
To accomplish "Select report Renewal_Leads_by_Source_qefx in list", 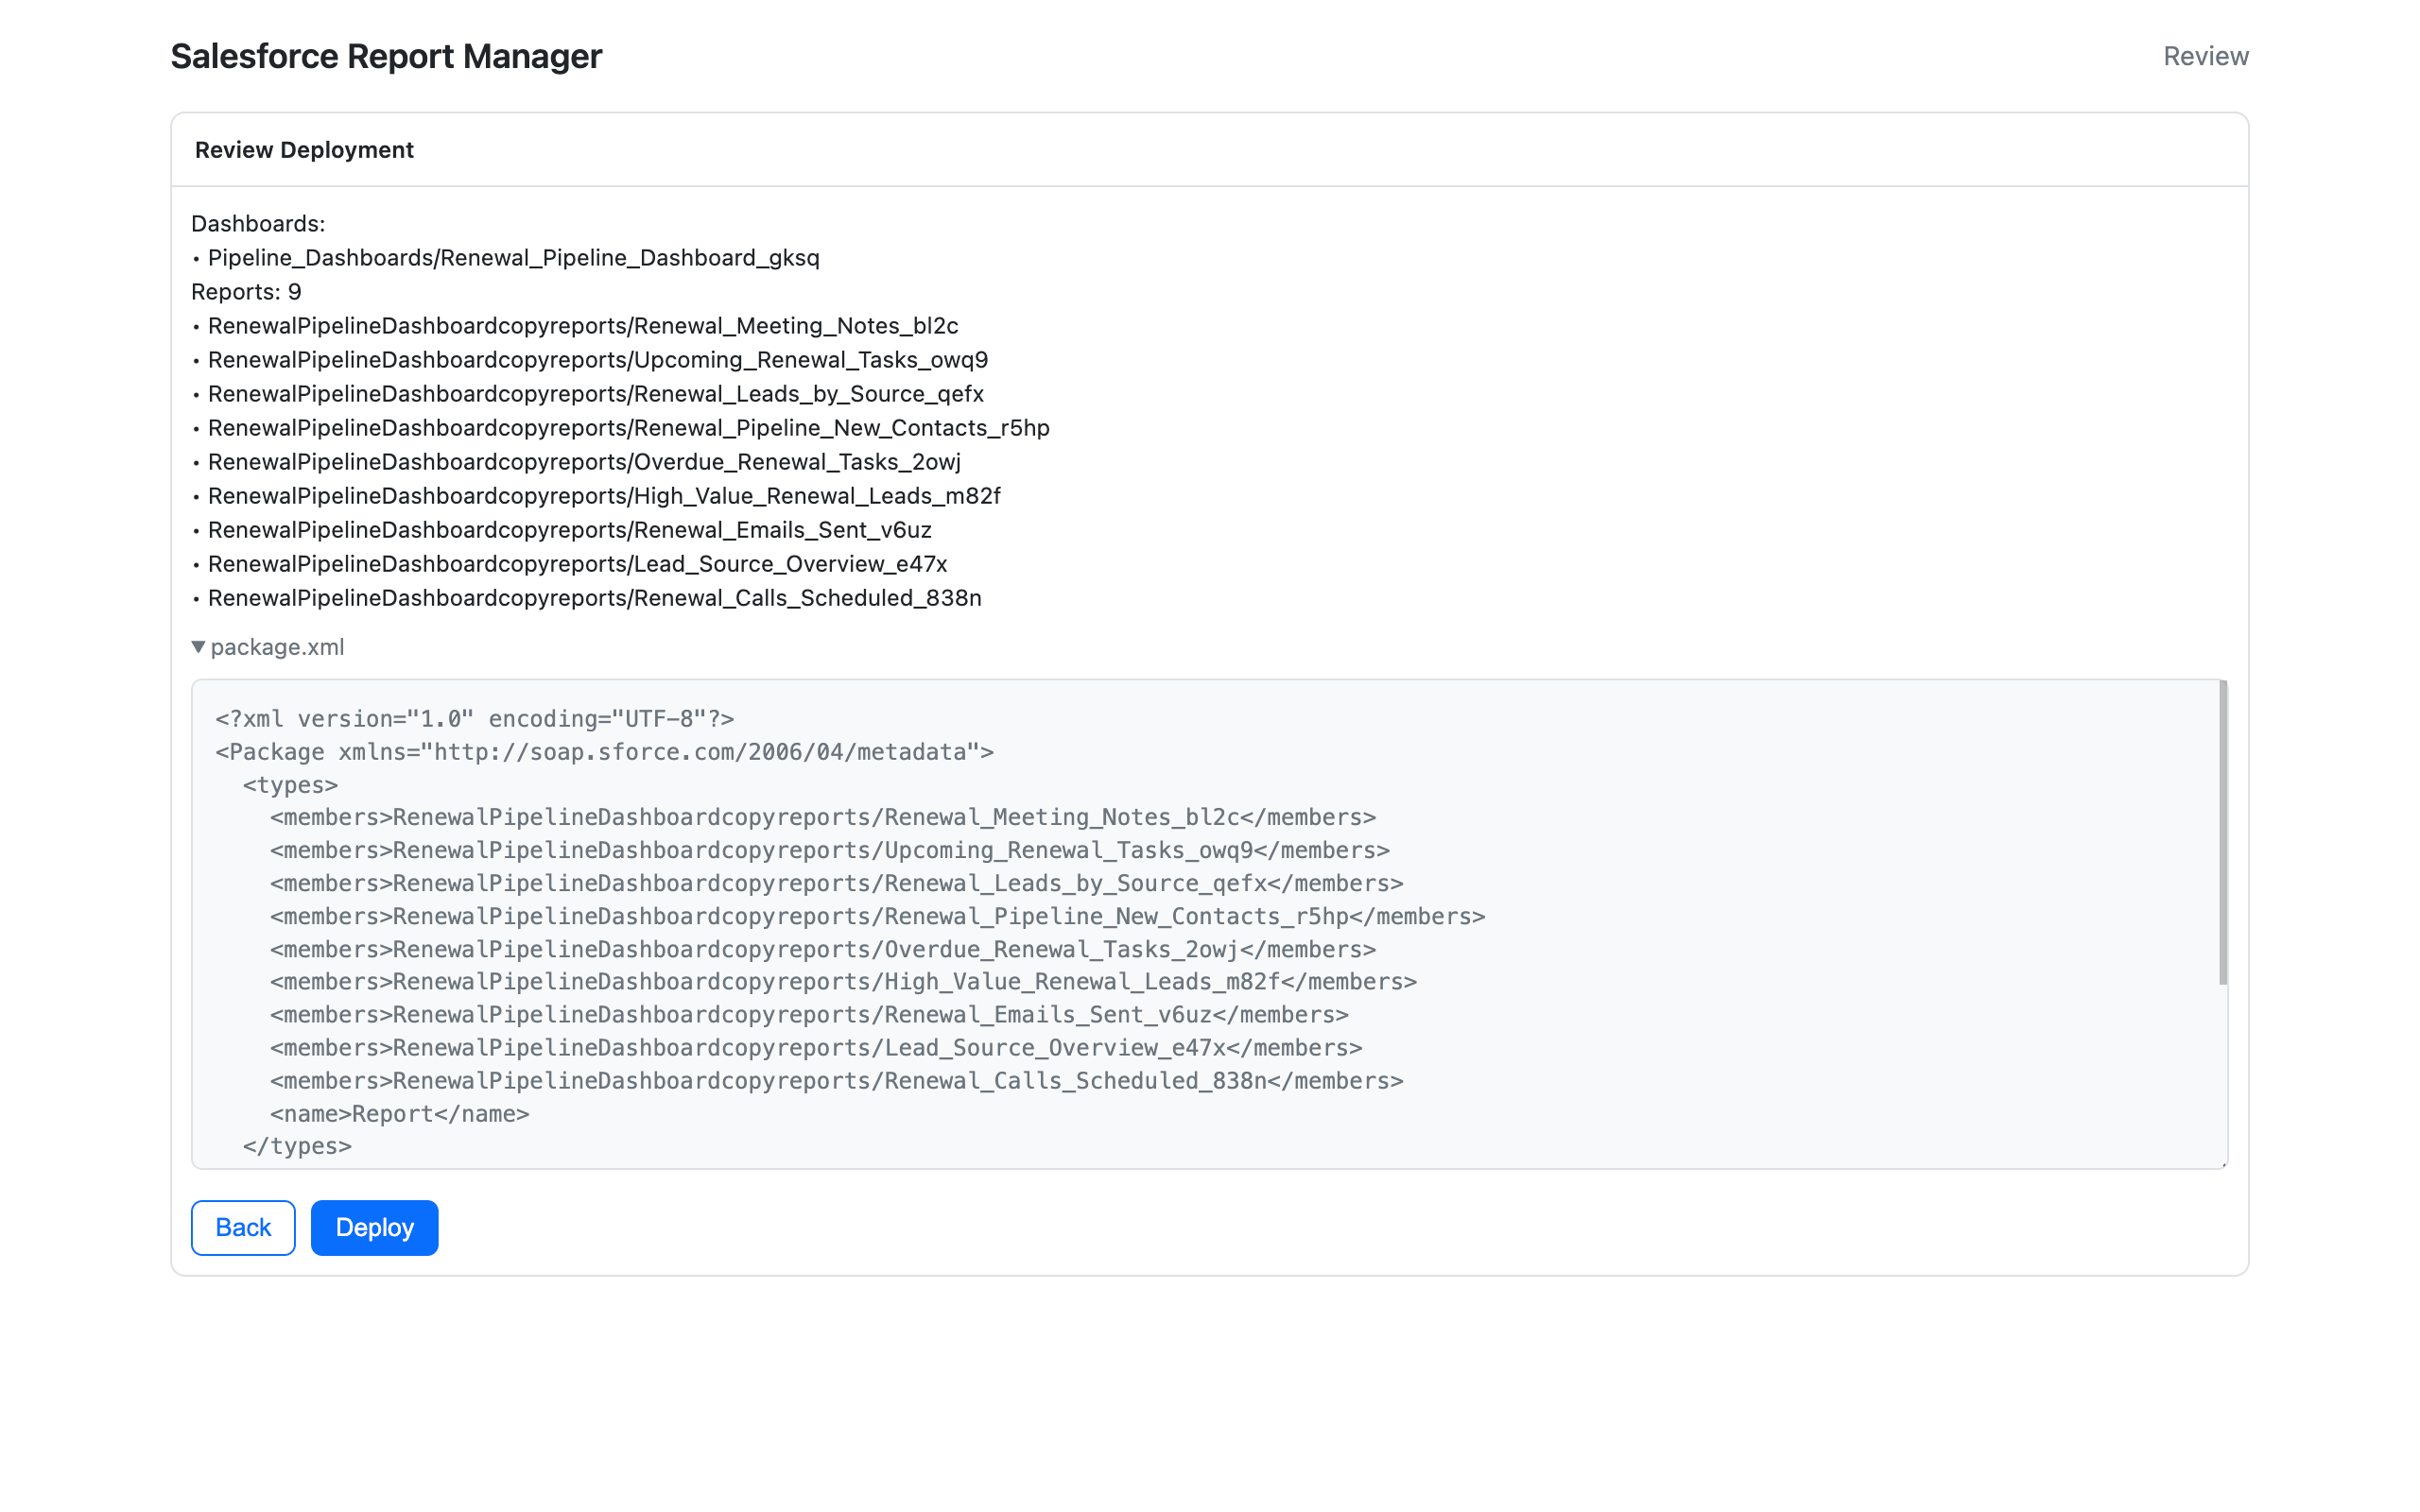I will click(596, 394).
